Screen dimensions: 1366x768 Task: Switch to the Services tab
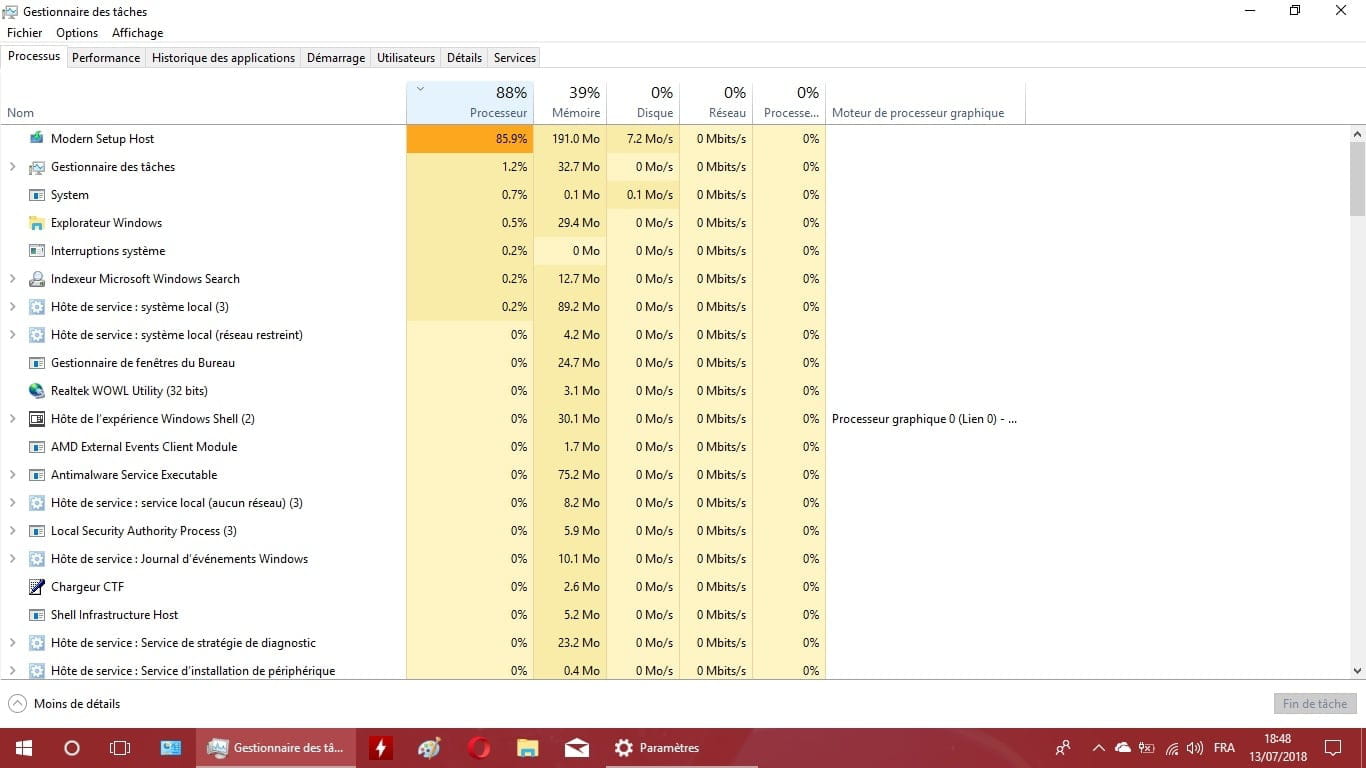coord(515,58)
